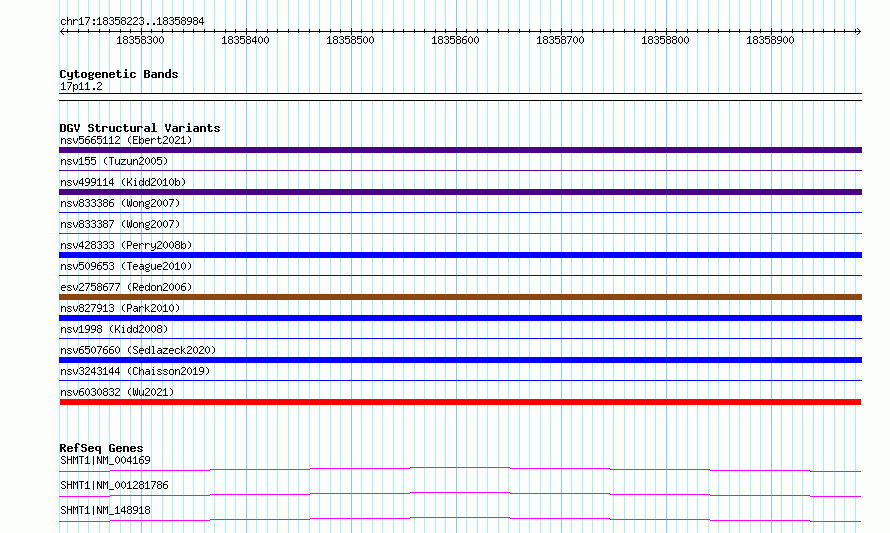The height and width of the screenshot is (533, 890).
Task: Open variant nsv155 (Tuzun2005) label
Action: point(114,161)
